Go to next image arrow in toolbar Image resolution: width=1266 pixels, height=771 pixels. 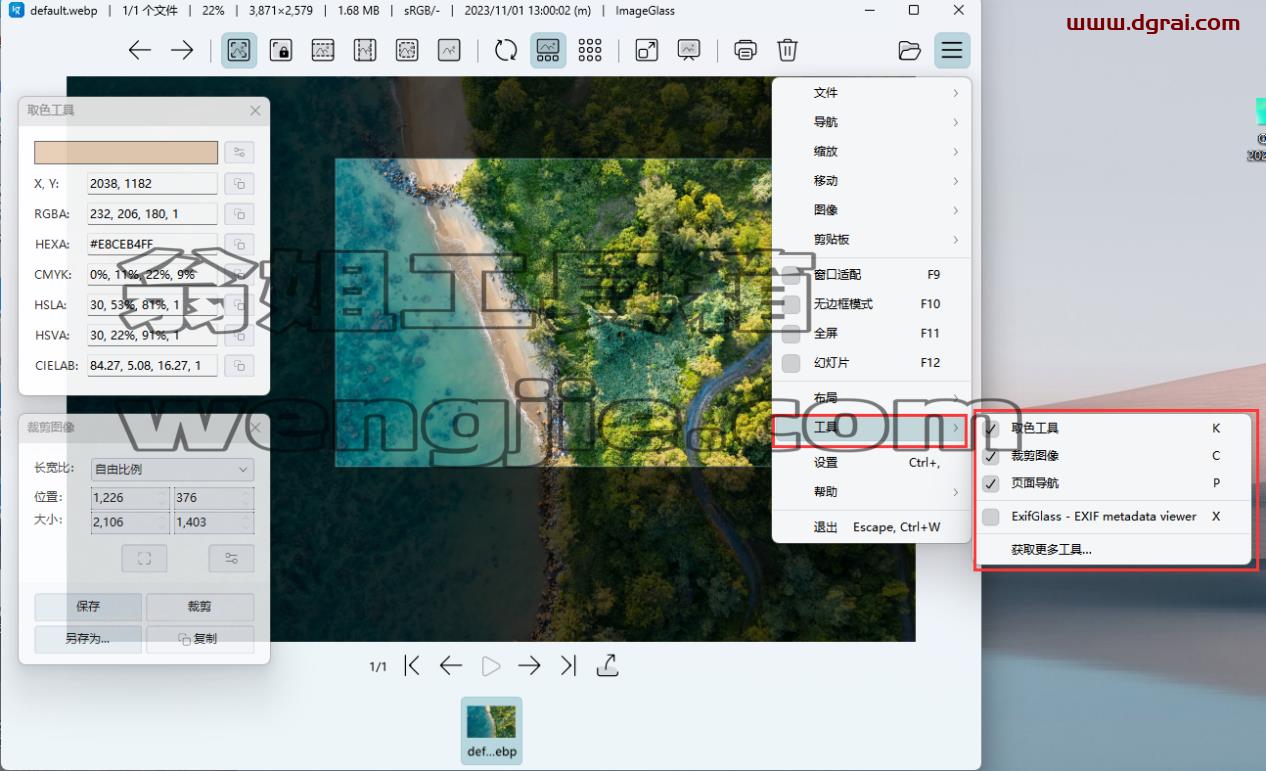click(x=182, y=50)
